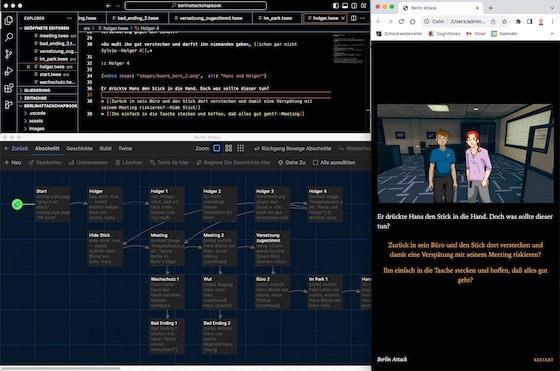Check Alle auswählen in Twine
The height and width of the screenshot is (371, 560).
coord(334,162)
